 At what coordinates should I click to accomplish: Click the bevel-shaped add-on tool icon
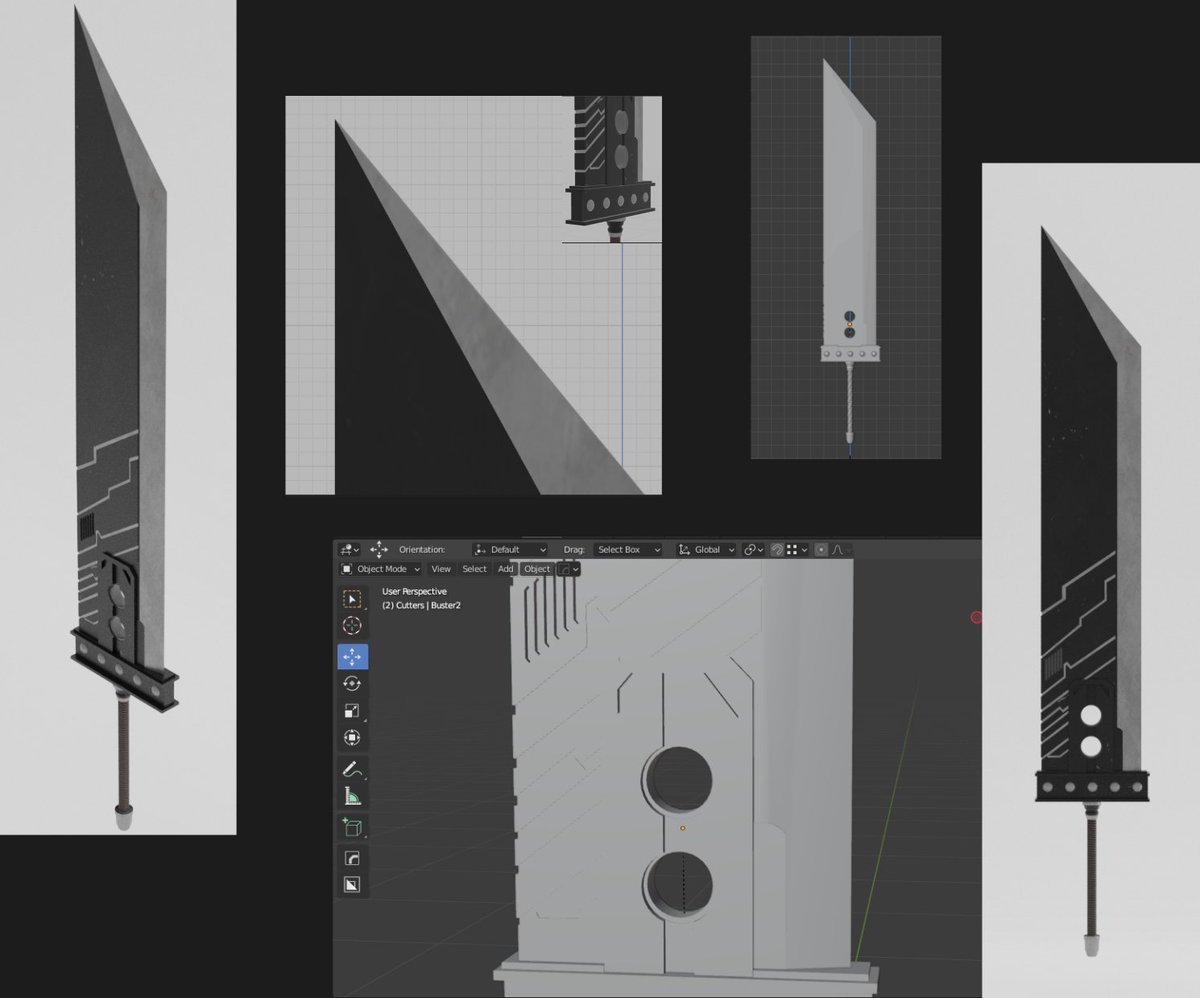(x=352, y=858)
